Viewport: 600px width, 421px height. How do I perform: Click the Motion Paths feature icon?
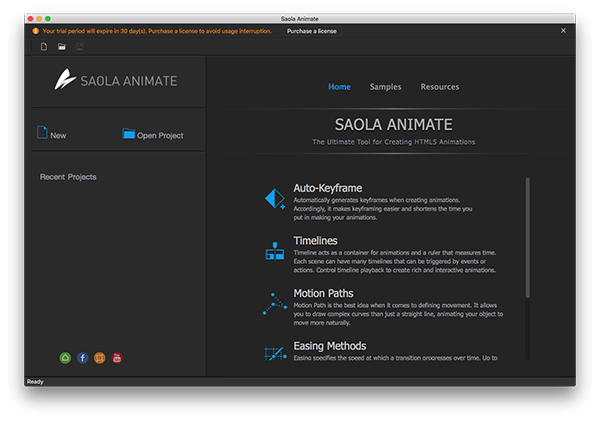(x=275, y=304)
